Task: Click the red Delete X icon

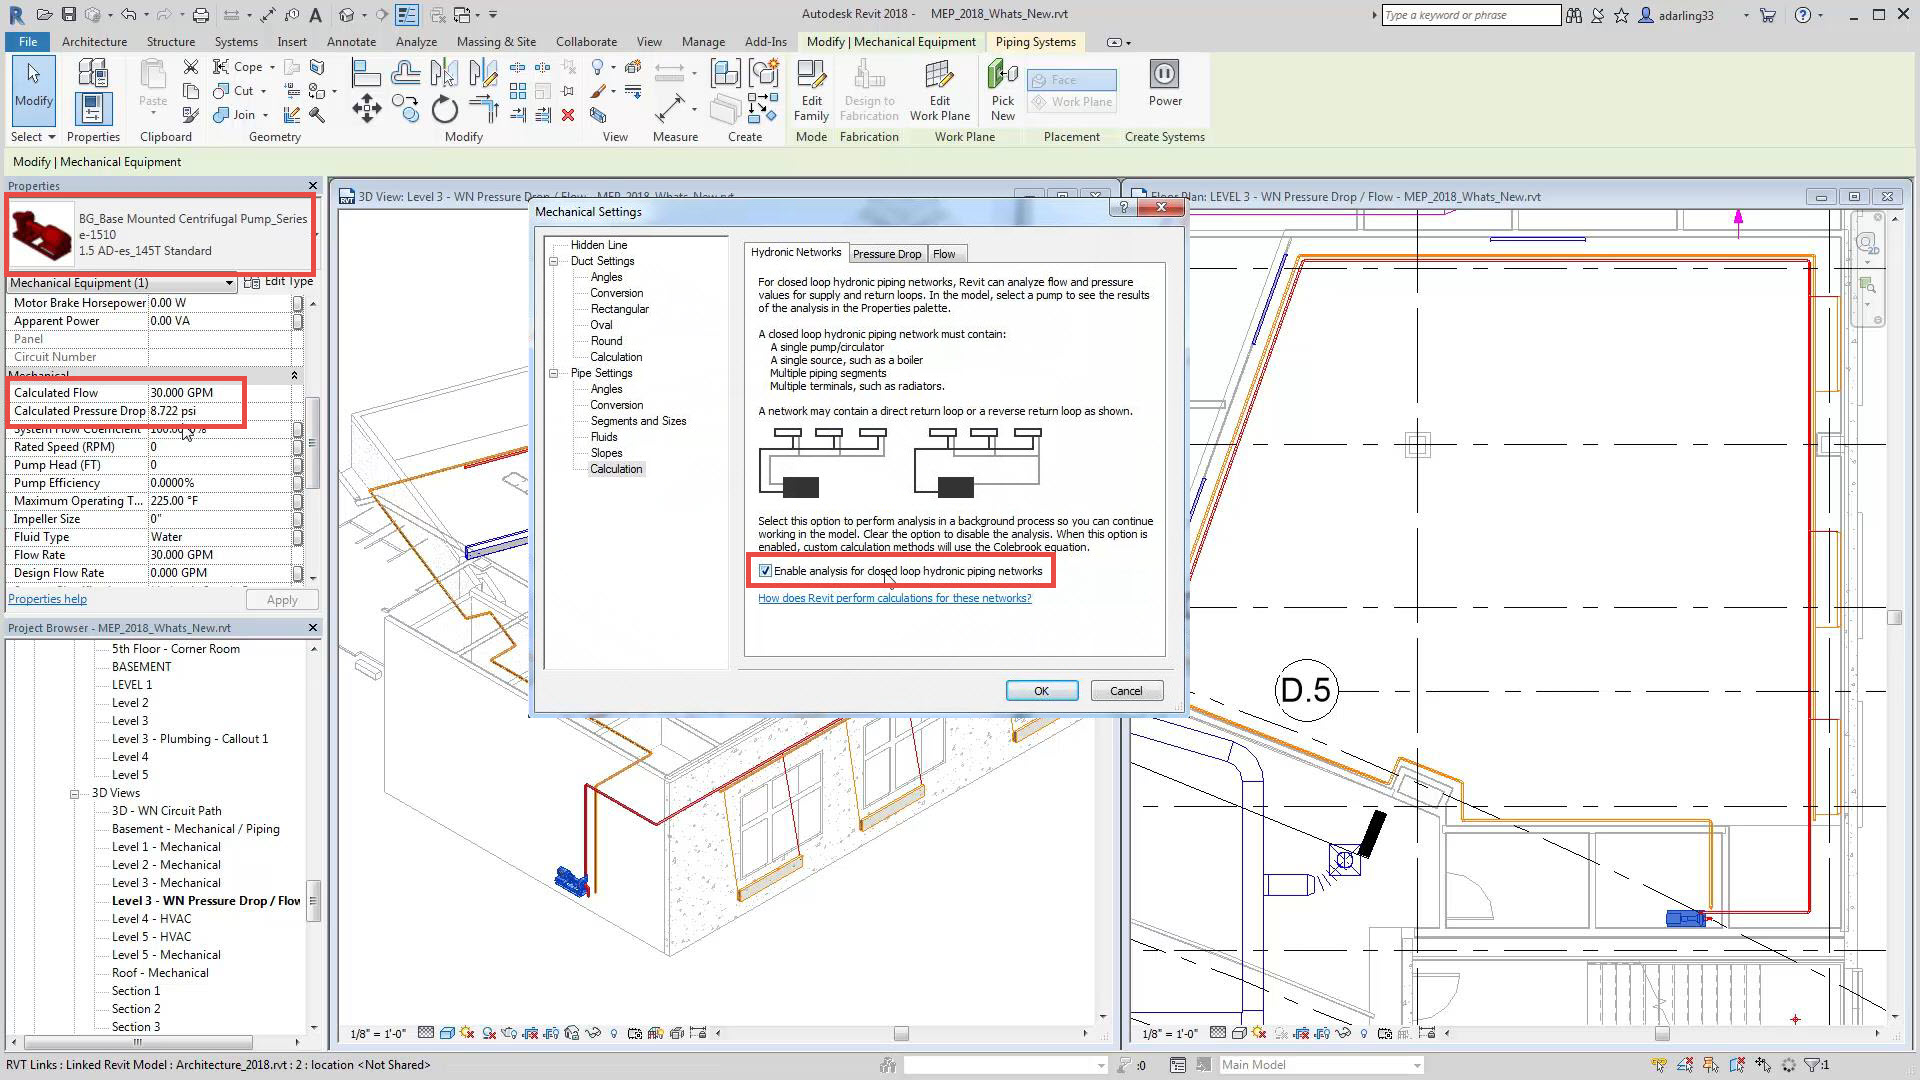Action: pos(568,115)
